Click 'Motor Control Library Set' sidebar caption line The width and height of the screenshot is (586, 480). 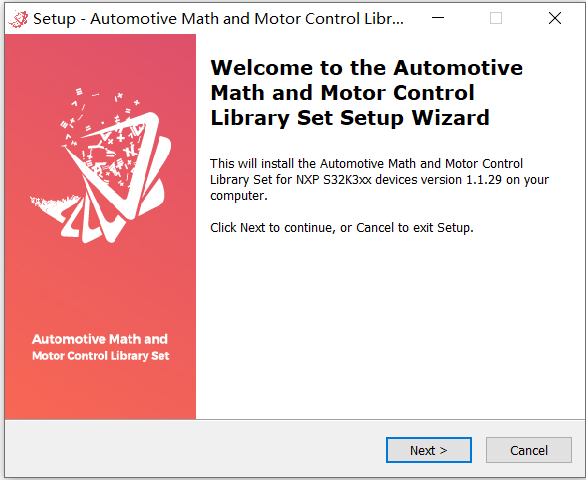101,356
